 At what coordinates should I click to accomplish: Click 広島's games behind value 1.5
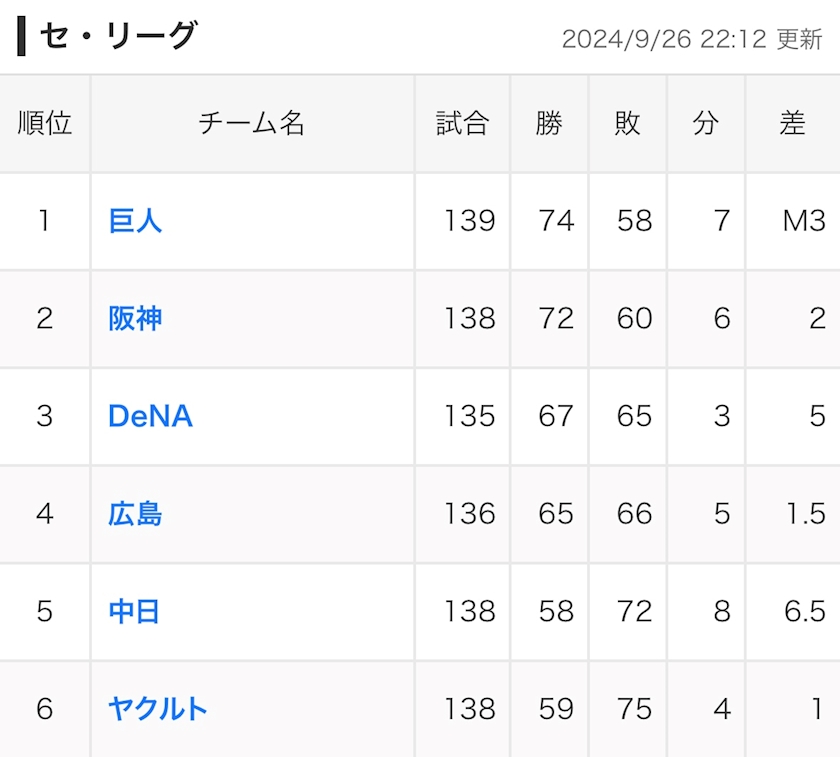805,514
